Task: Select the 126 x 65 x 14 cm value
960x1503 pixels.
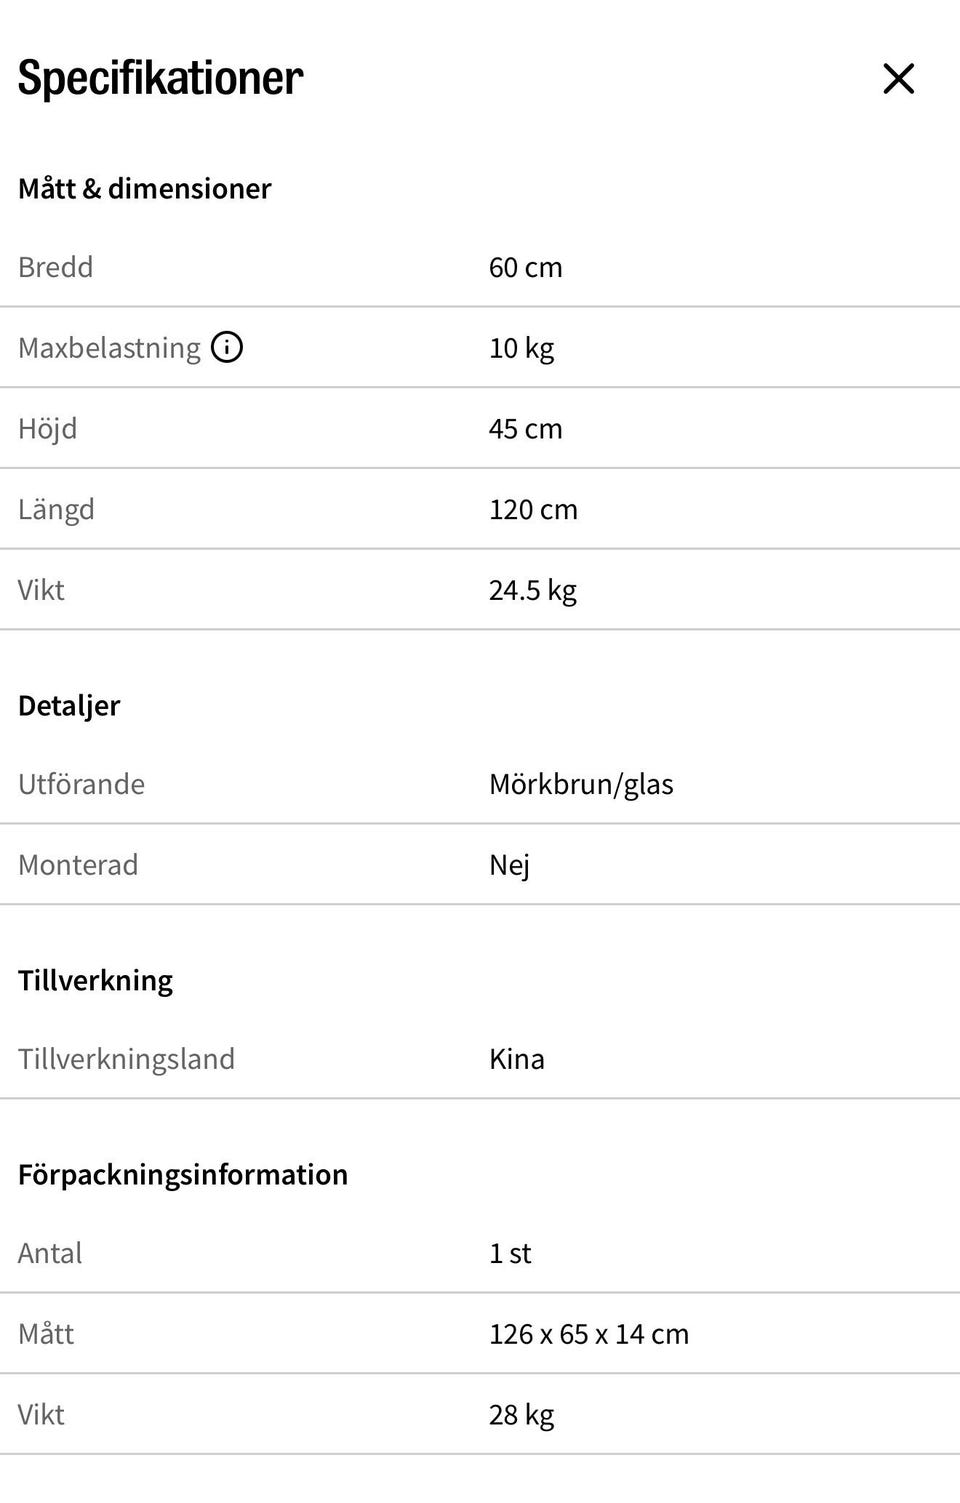Action: coord(588,1334)
